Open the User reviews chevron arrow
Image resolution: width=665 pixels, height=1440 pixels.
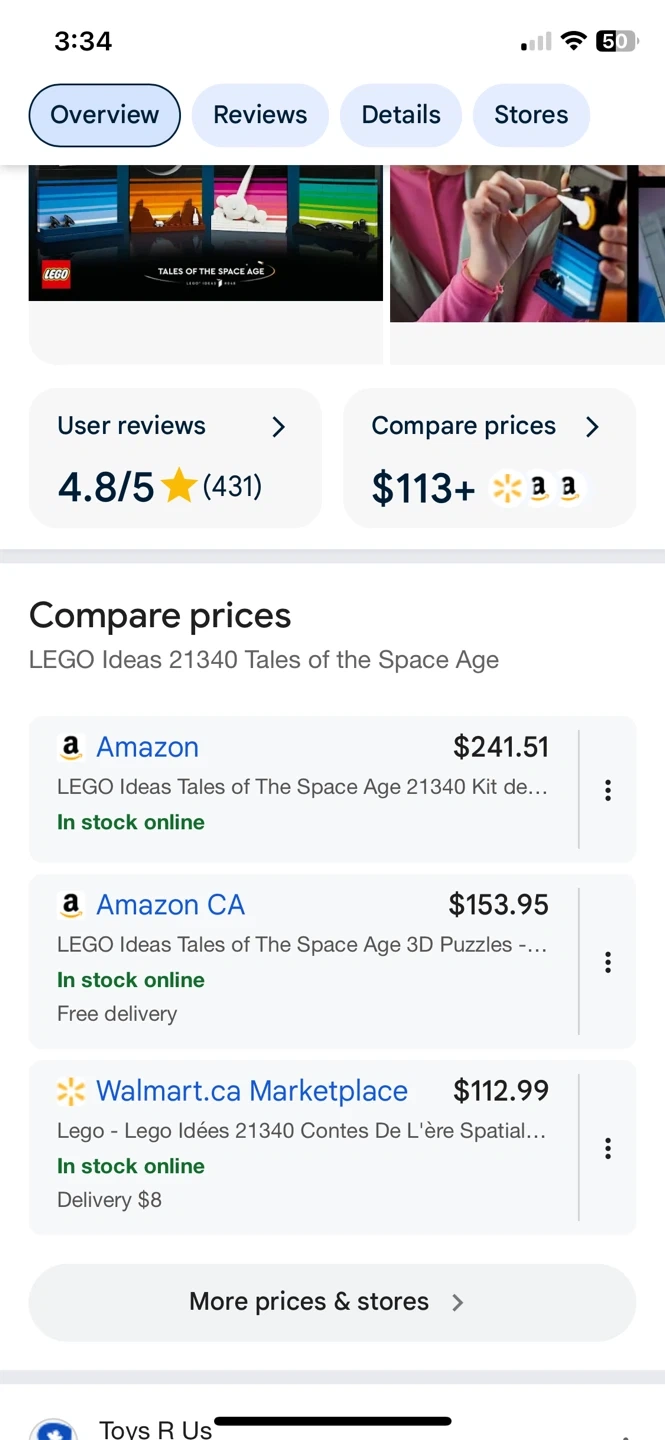click(279, 427)
